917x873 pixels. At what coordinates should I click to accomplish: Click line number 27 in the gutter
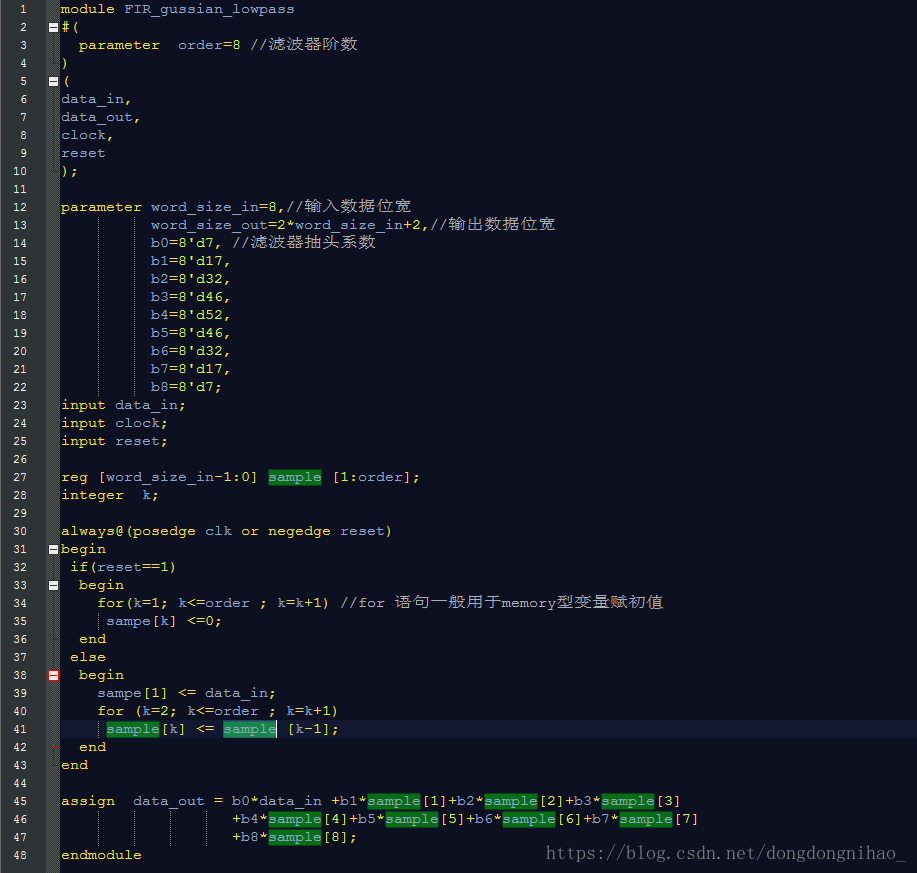pos(20,477)
